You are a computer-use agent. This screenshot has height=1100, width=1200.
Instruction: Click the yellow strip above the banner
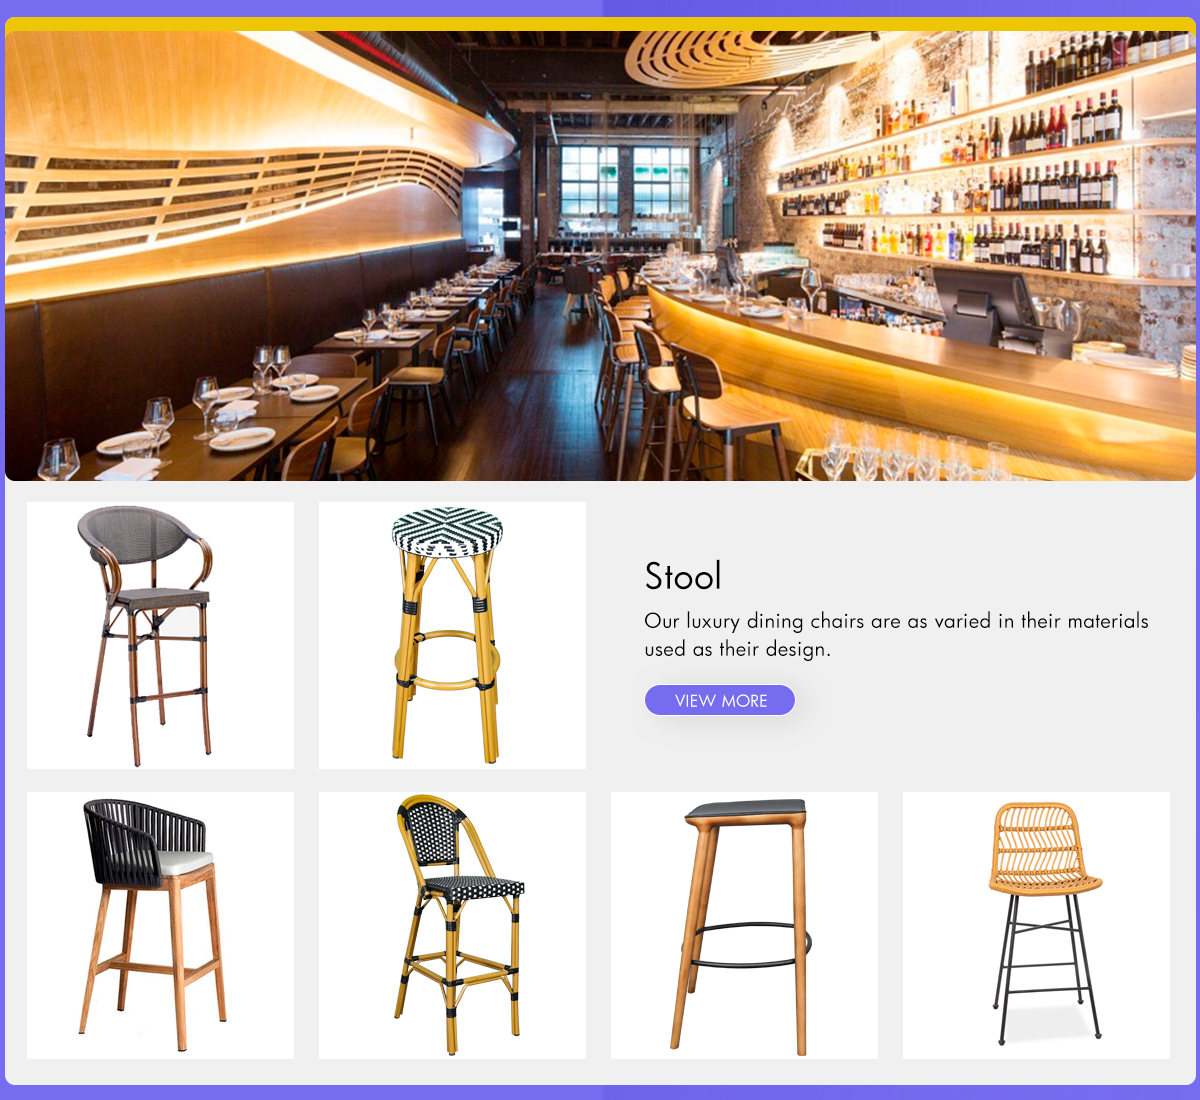(600, 24)
